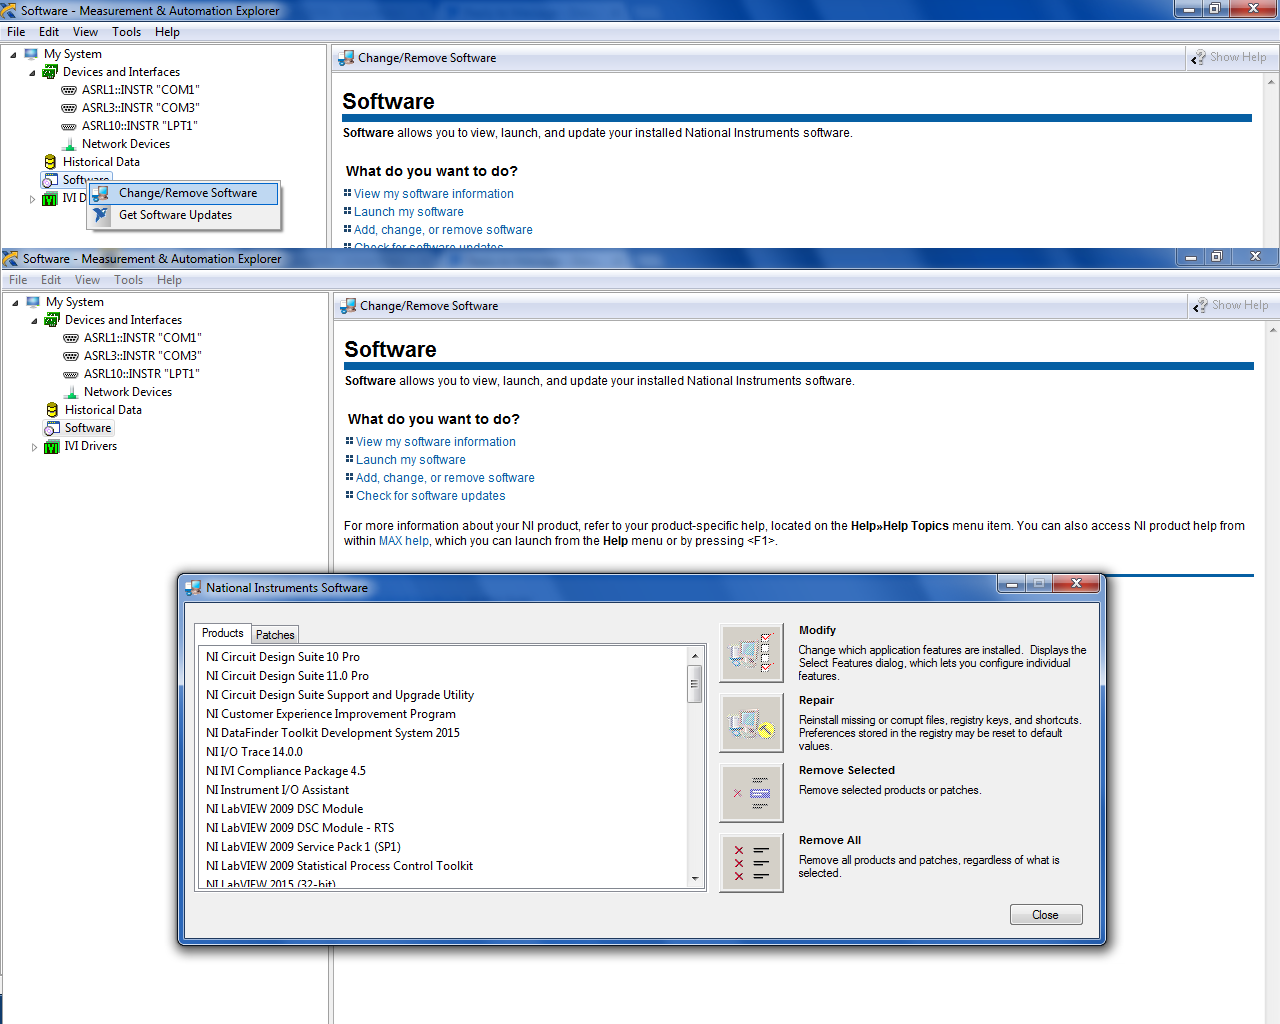The height and width of the screenshot is (1024, 1280).
Task: Click Historical Data icon in lower window
Action: pyautogui.click(x=52, y=410)
